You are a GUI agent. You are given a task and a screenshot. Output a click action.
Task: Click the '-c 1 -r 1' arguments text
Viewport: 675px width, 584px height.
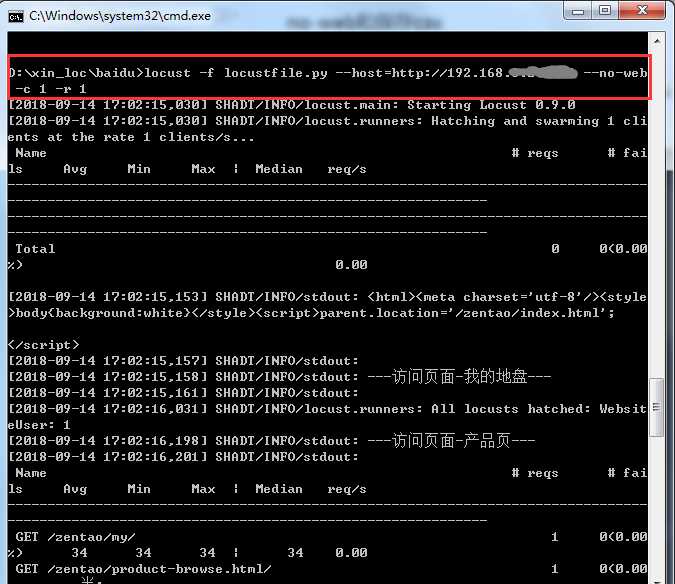[x=51, y=89]
